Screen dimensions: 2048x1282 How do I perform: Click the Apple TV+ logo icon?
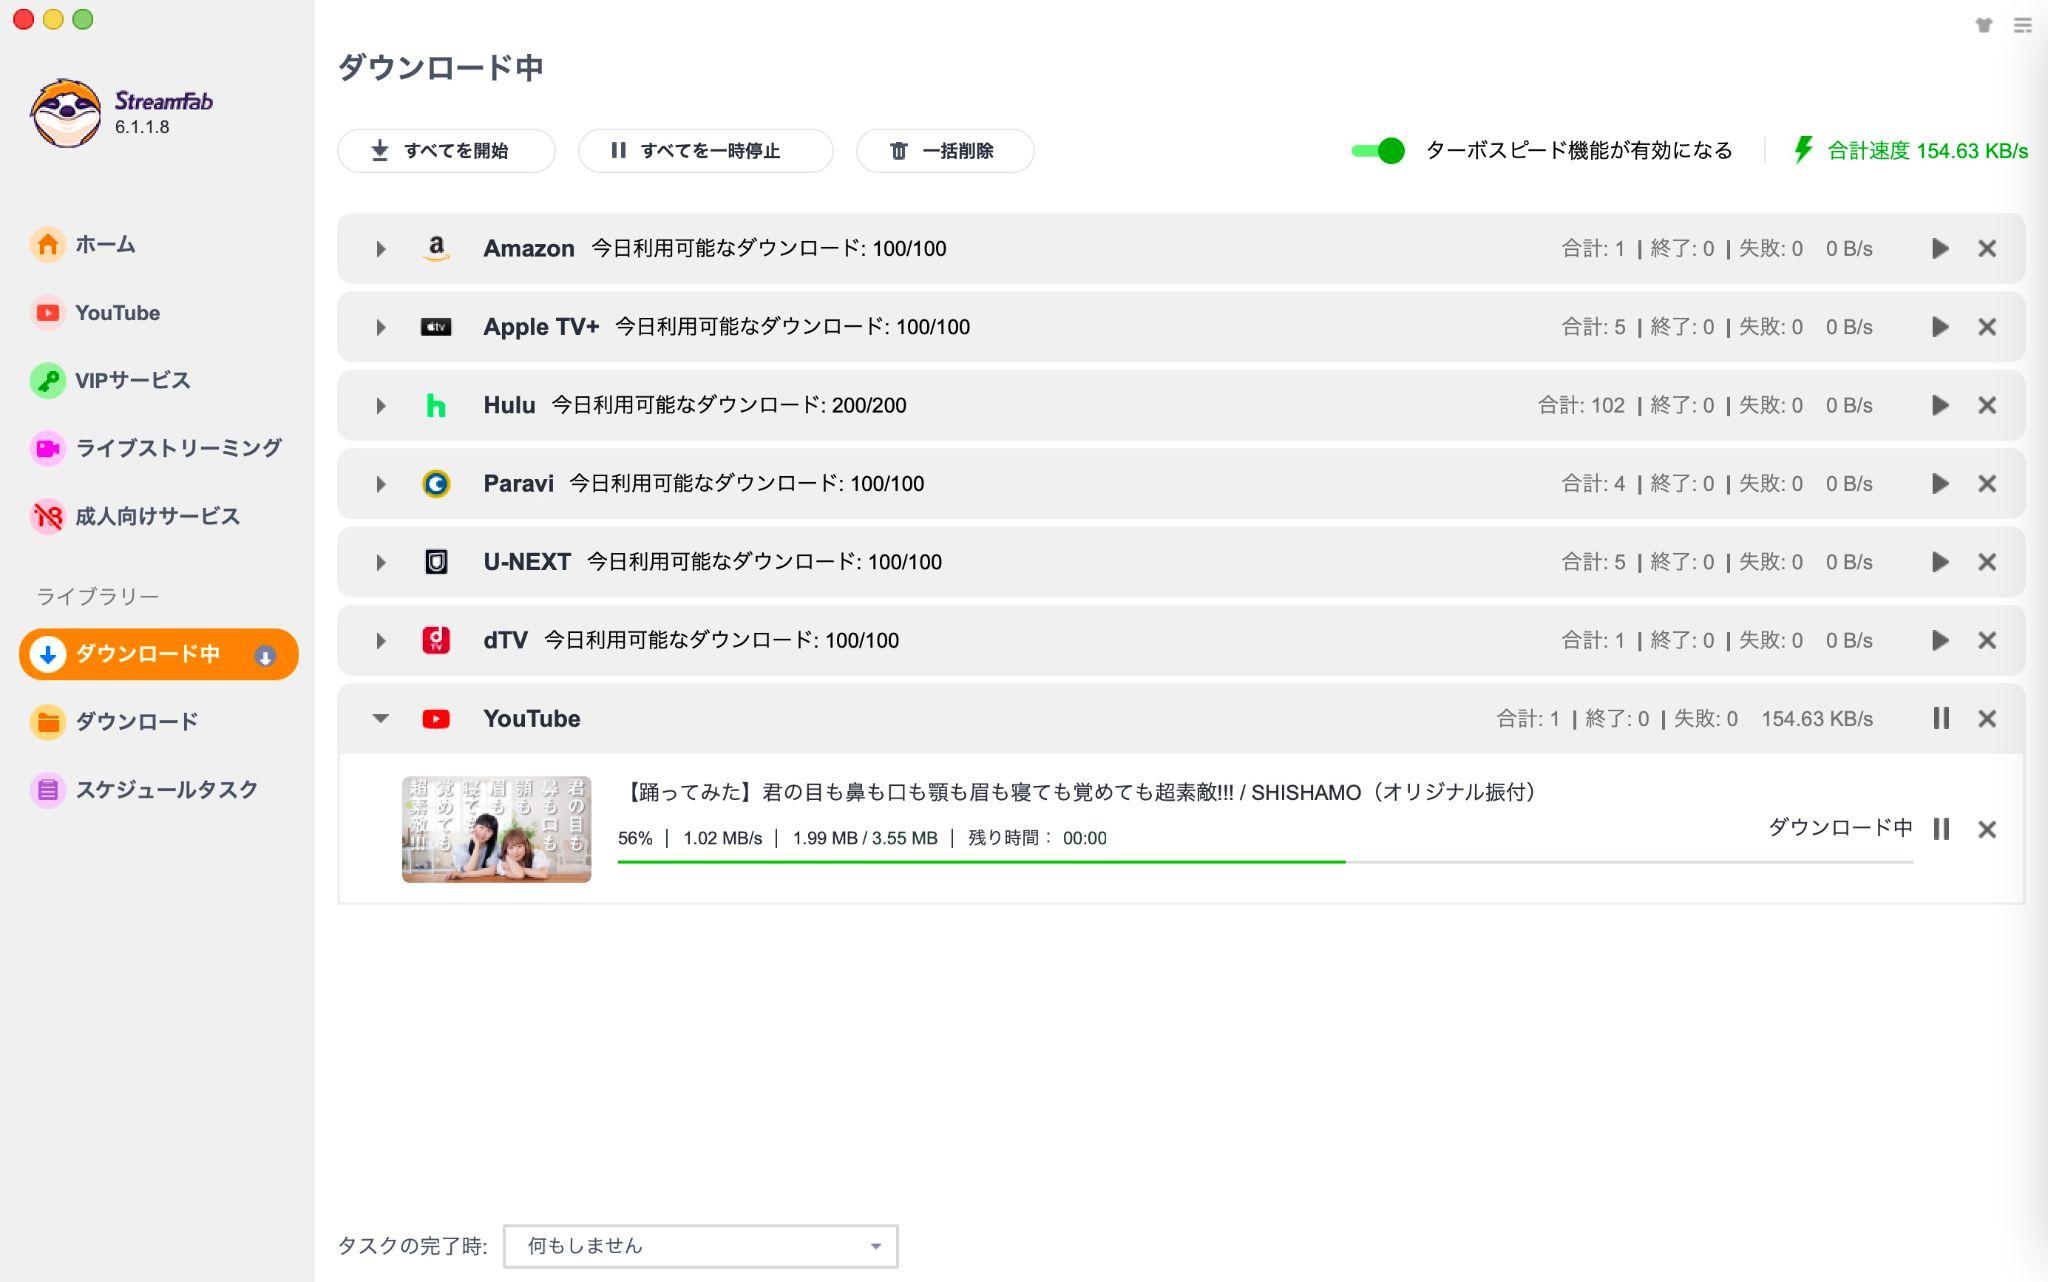pyautogui.click(x=436, y=327)
